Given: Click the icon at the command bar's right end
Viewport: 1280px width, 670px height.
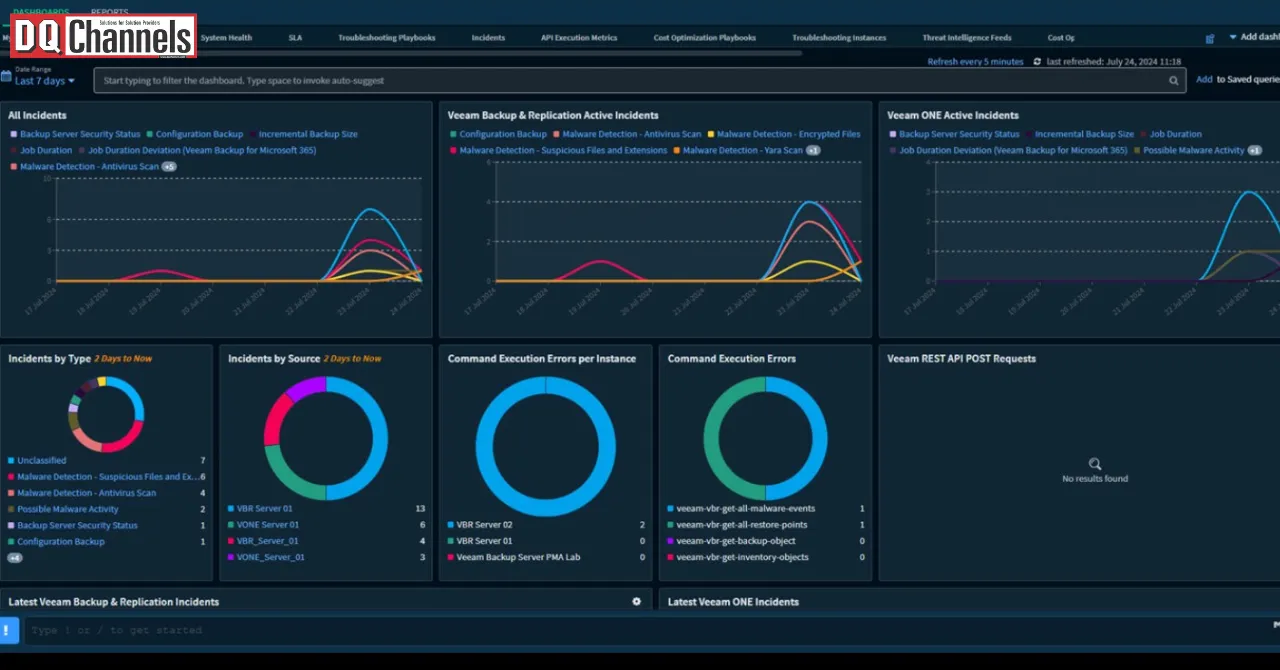Looking at the screenshot, I should pos(1275,625).
